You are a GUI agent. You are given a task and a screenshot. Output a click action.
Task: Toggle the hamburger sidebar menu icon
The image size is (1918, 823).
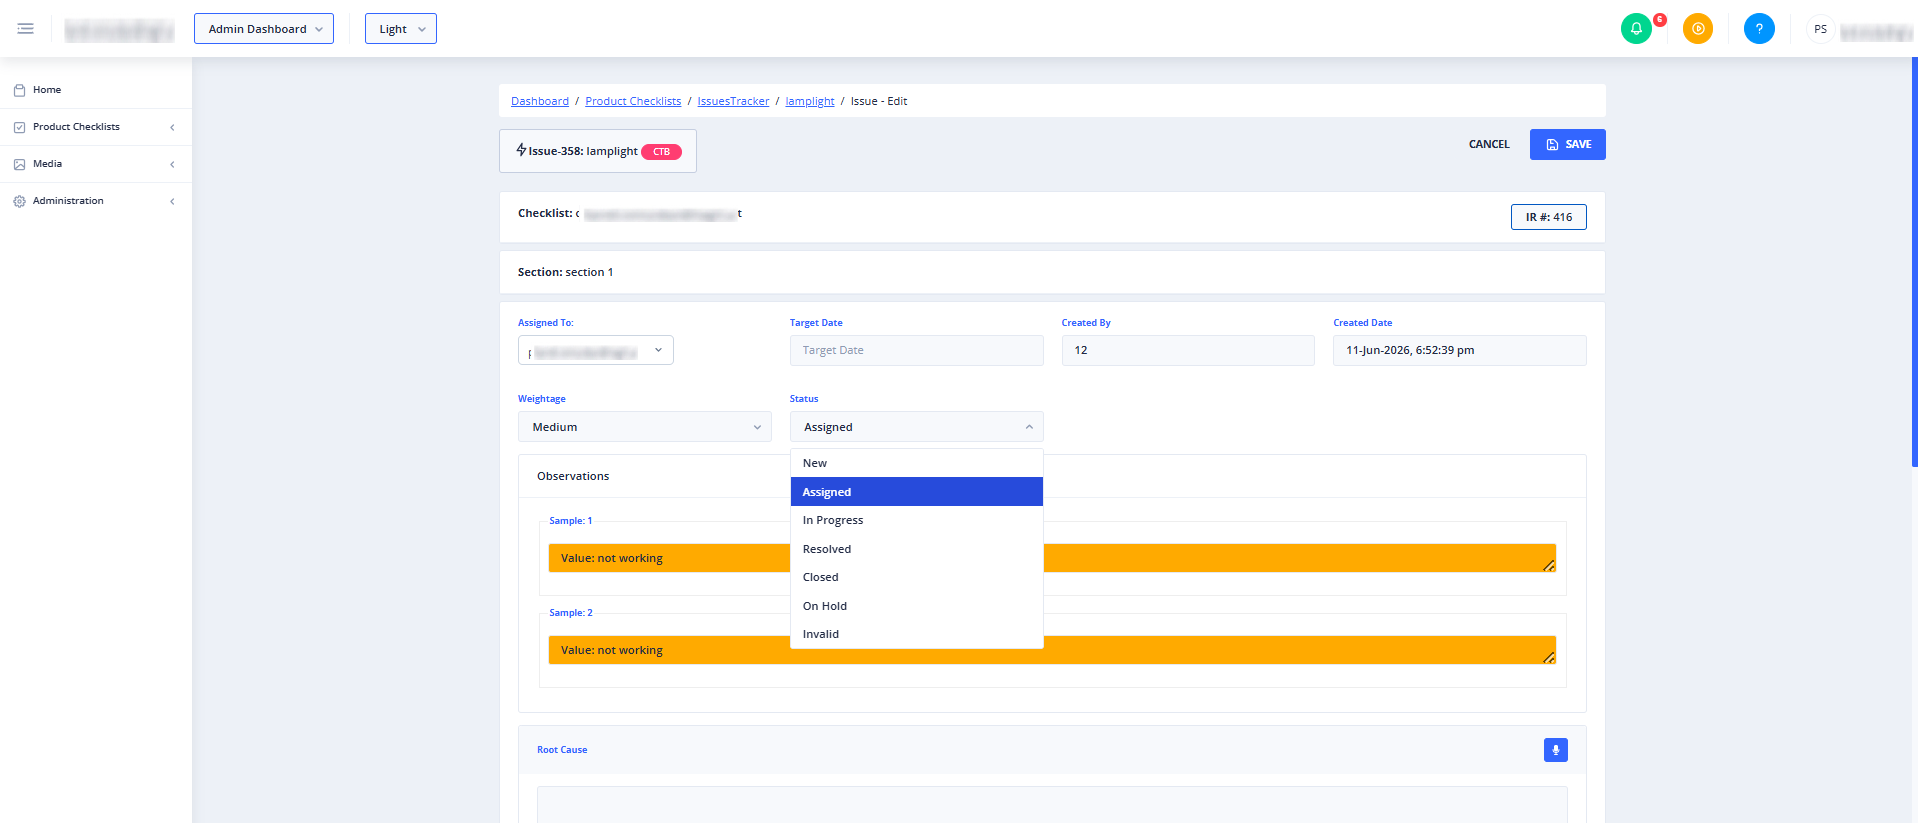(26, 29)
